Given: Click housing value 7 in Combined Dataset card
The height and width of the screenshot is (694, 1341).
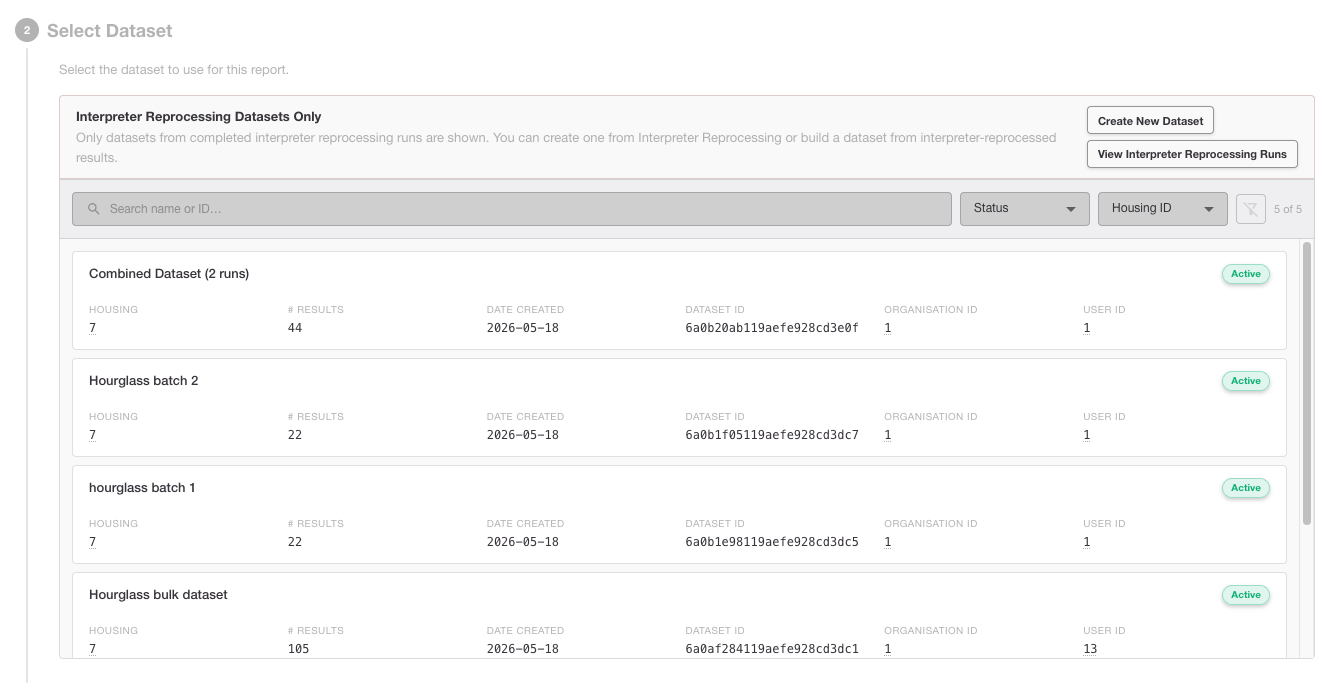Looking at the screenshot, I should 92,328.
